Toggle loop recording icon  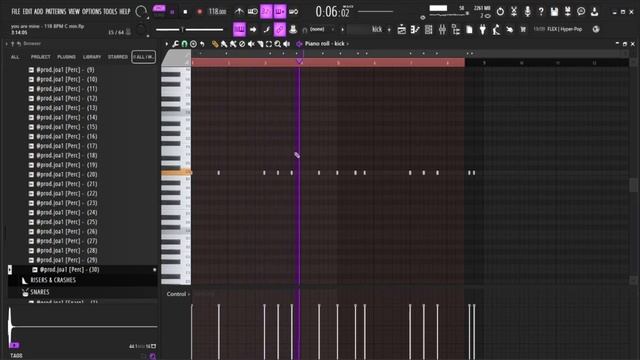(x=293, y=11)
